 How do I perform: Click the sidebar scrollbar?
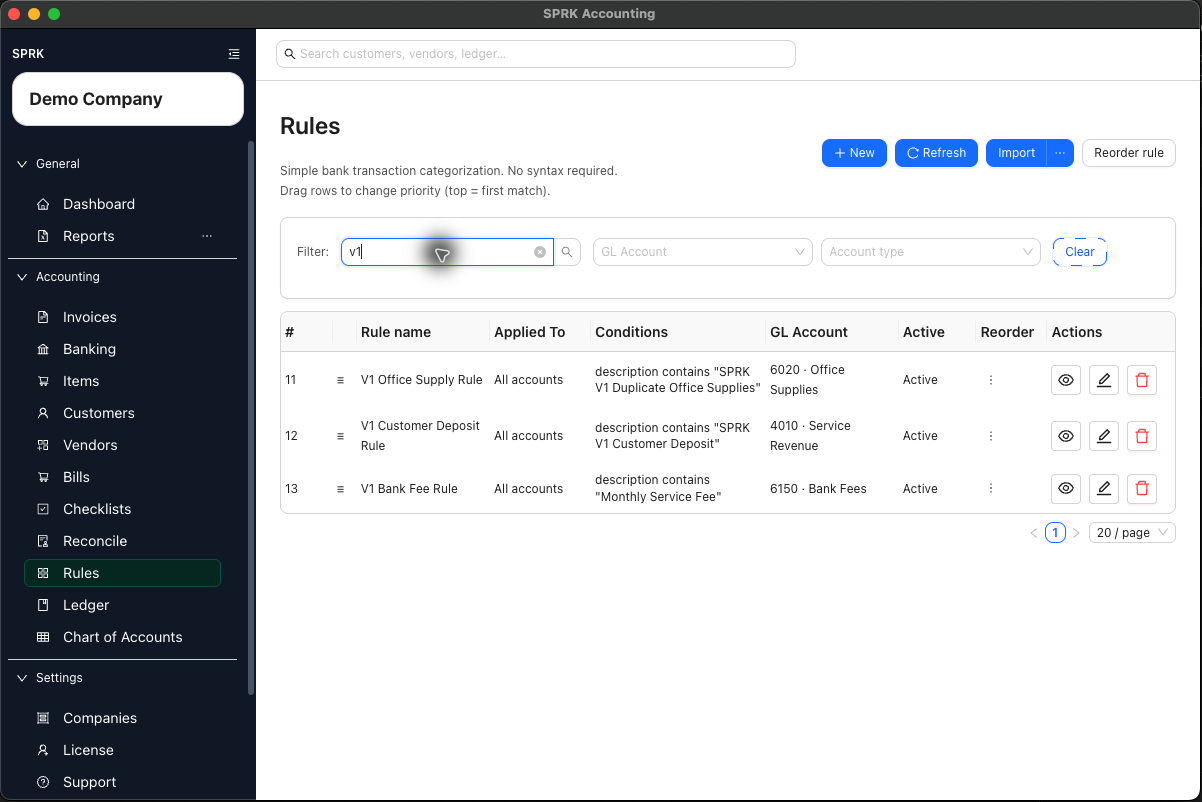[251, 418]
